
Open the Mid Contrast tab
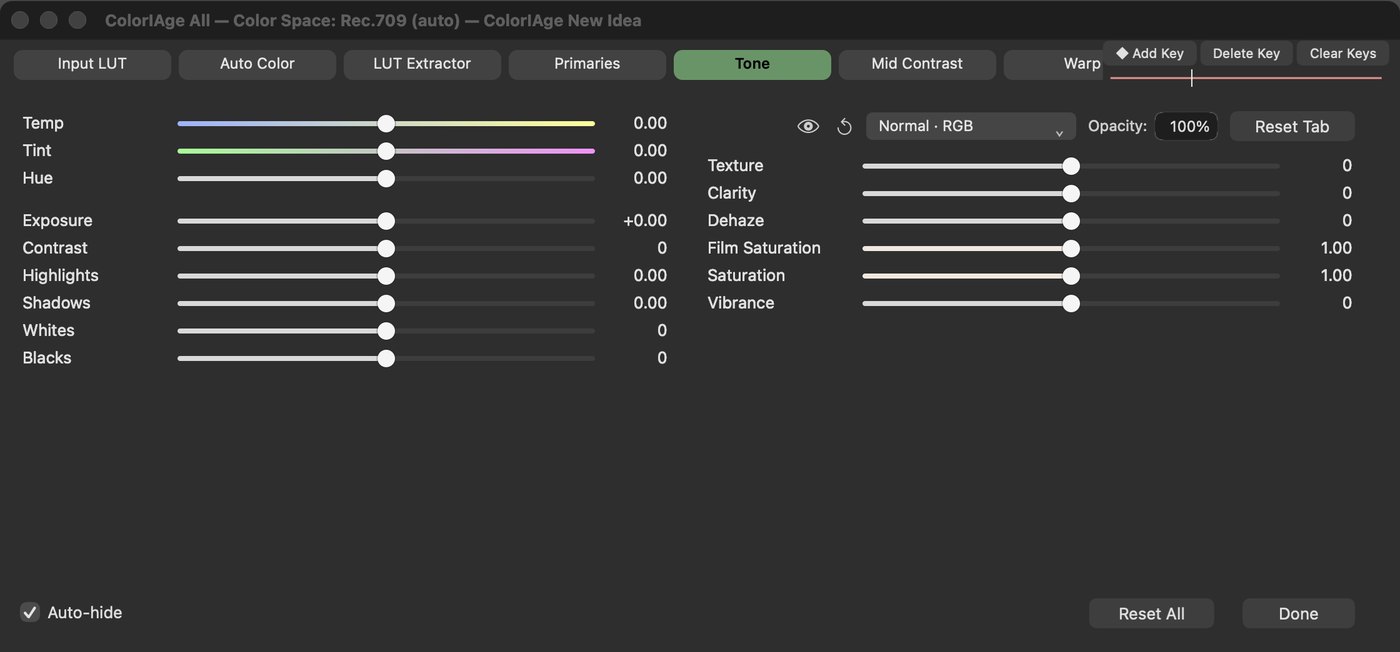(x=917, y=64)
